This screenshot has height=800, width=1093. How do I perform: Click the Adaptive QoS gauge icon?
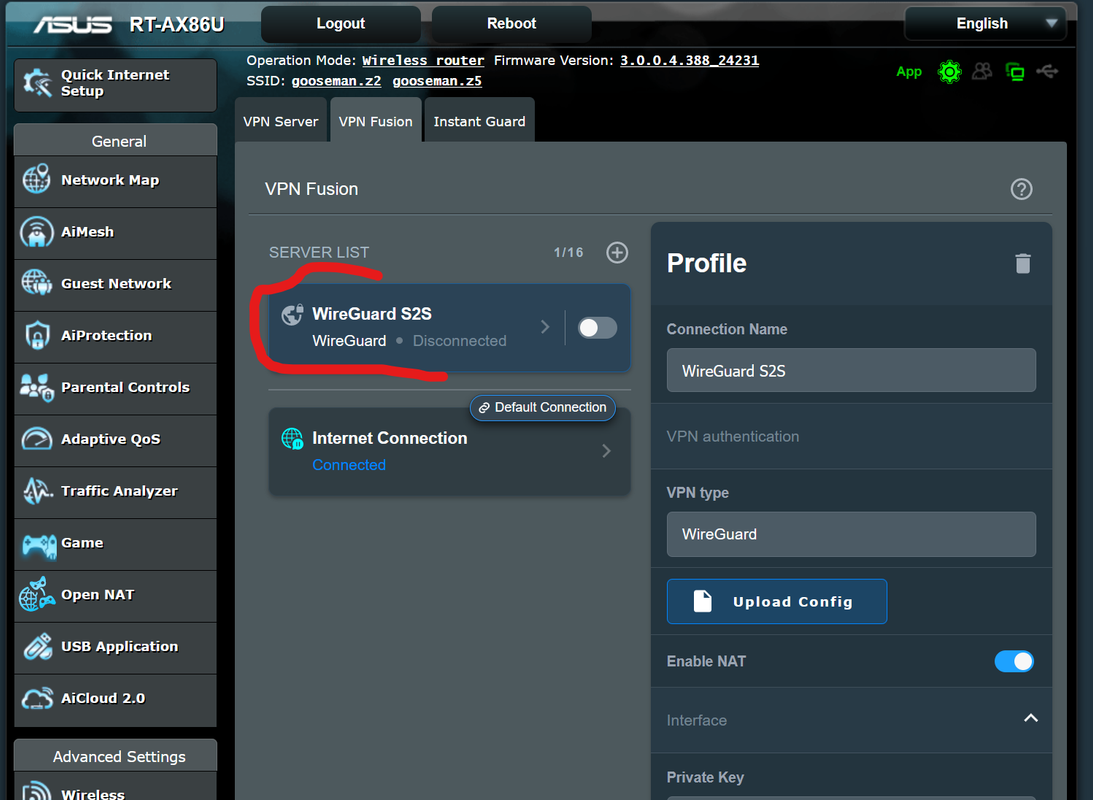click(36, 439)
